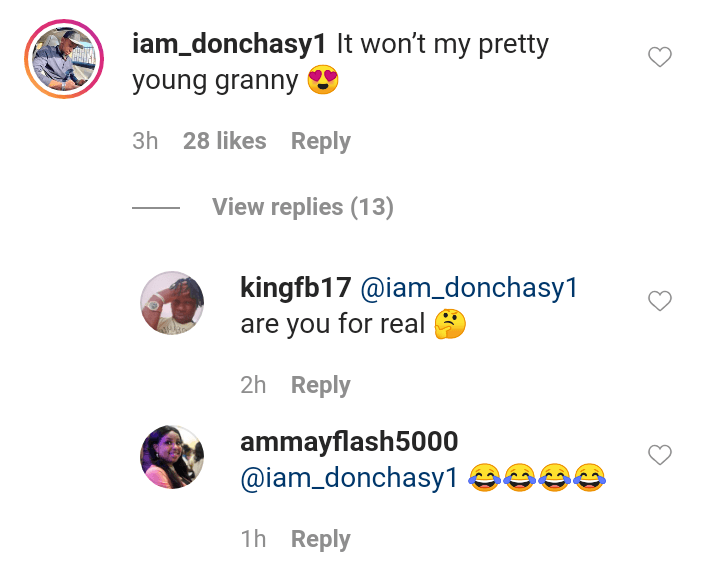Reply to iam_donchasy1's comment
This screenshot has width=720, height=582.
(x=320, y=142)
